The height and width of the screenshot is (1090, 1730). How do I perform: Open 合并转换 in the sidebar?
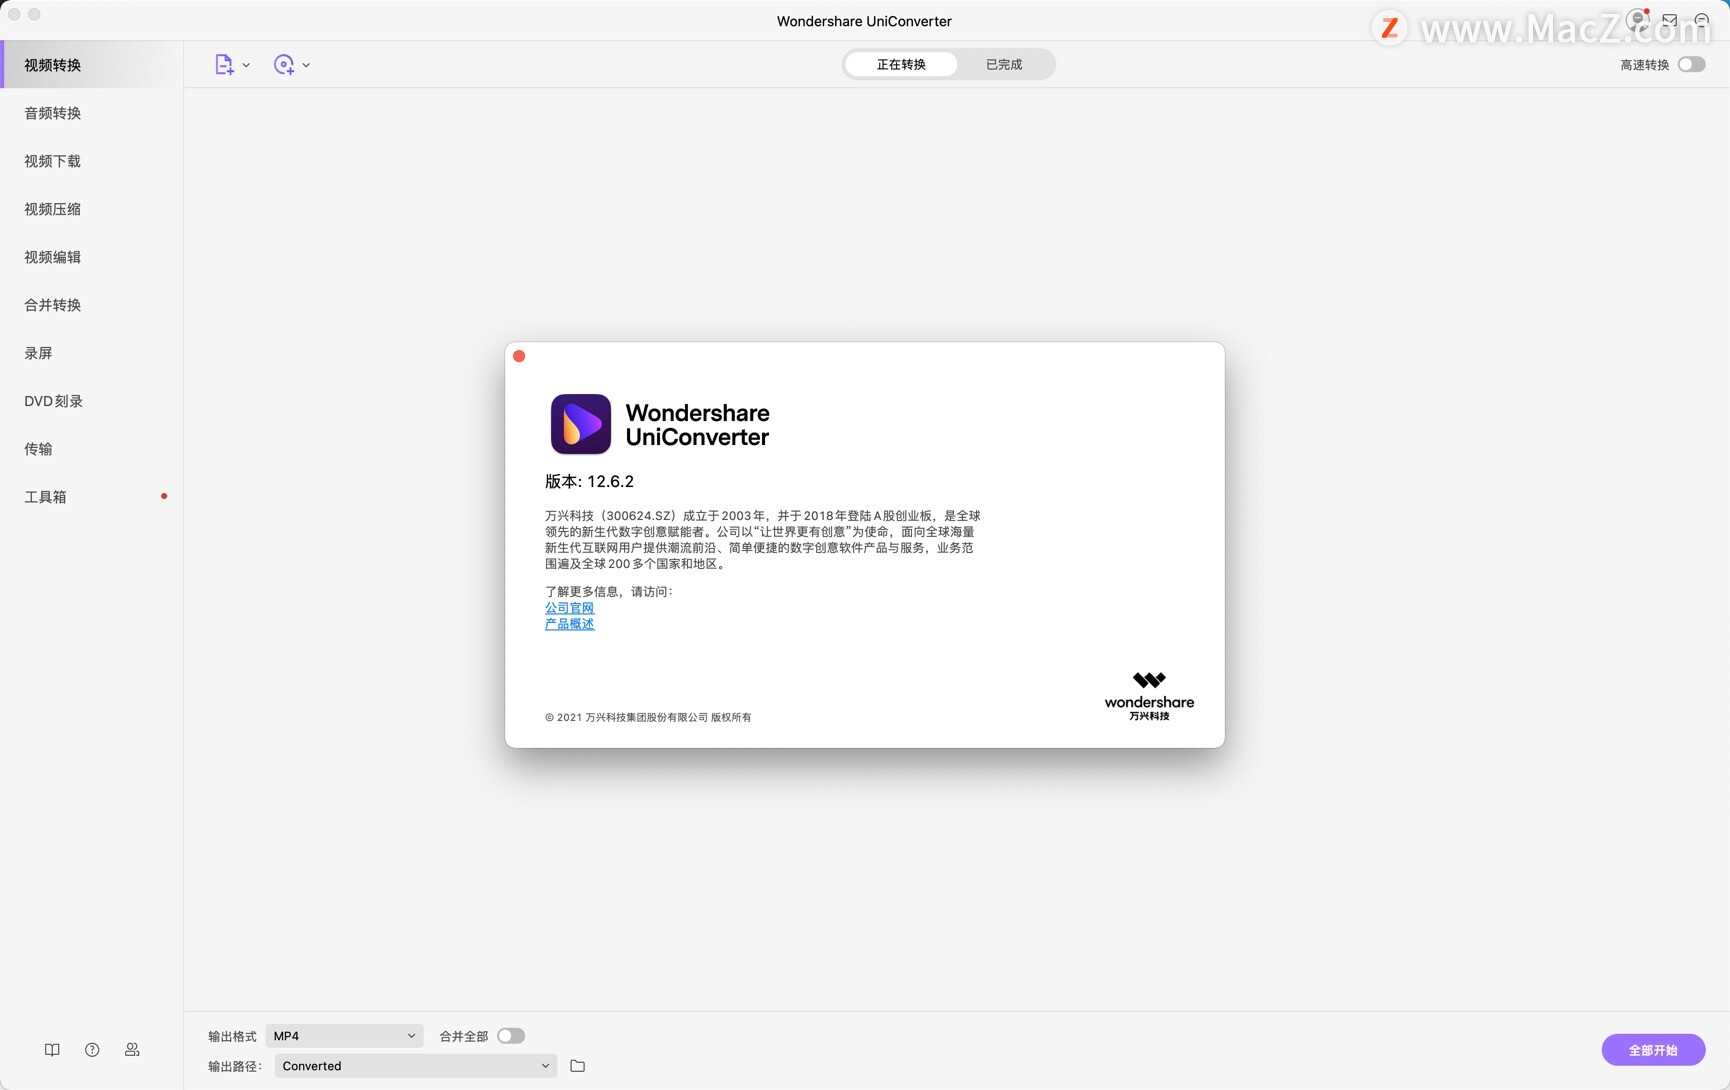coord(92,305)
